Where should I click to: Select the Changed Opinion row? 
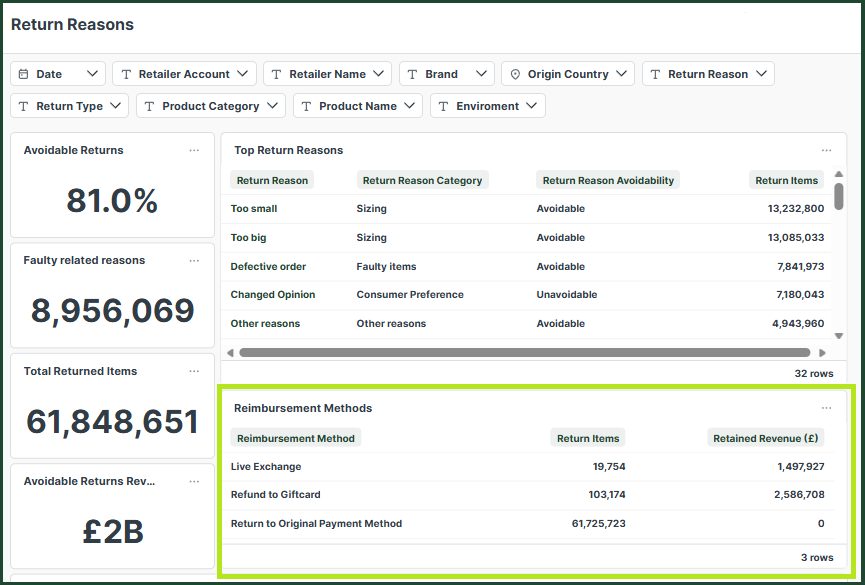pyautogui.click(x=527, y=295)
